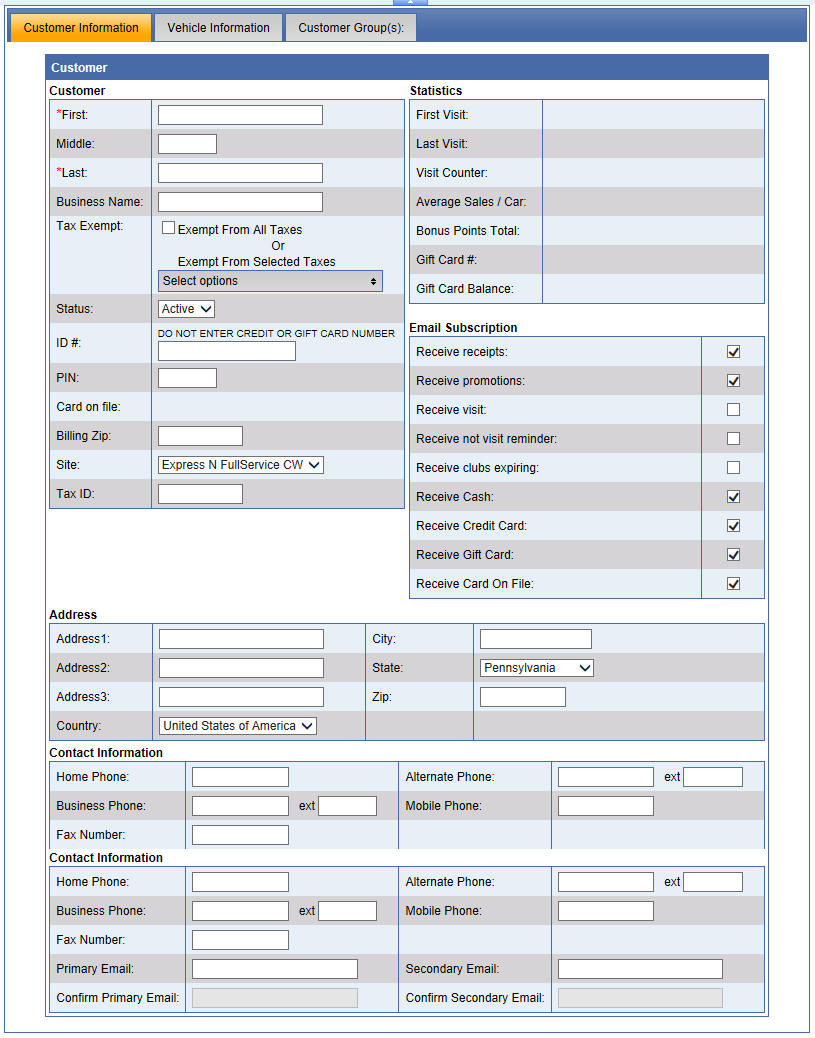Select the Billing Zip input field
The image size is (815, 1038).
point(200,436)
